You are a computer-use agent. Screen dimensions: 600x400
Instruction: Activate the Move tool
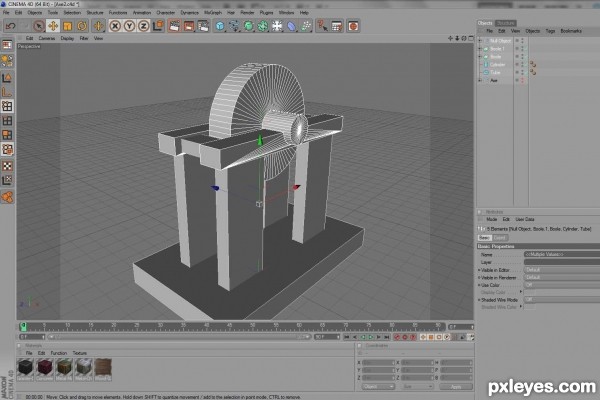click(x=53, y=26)
